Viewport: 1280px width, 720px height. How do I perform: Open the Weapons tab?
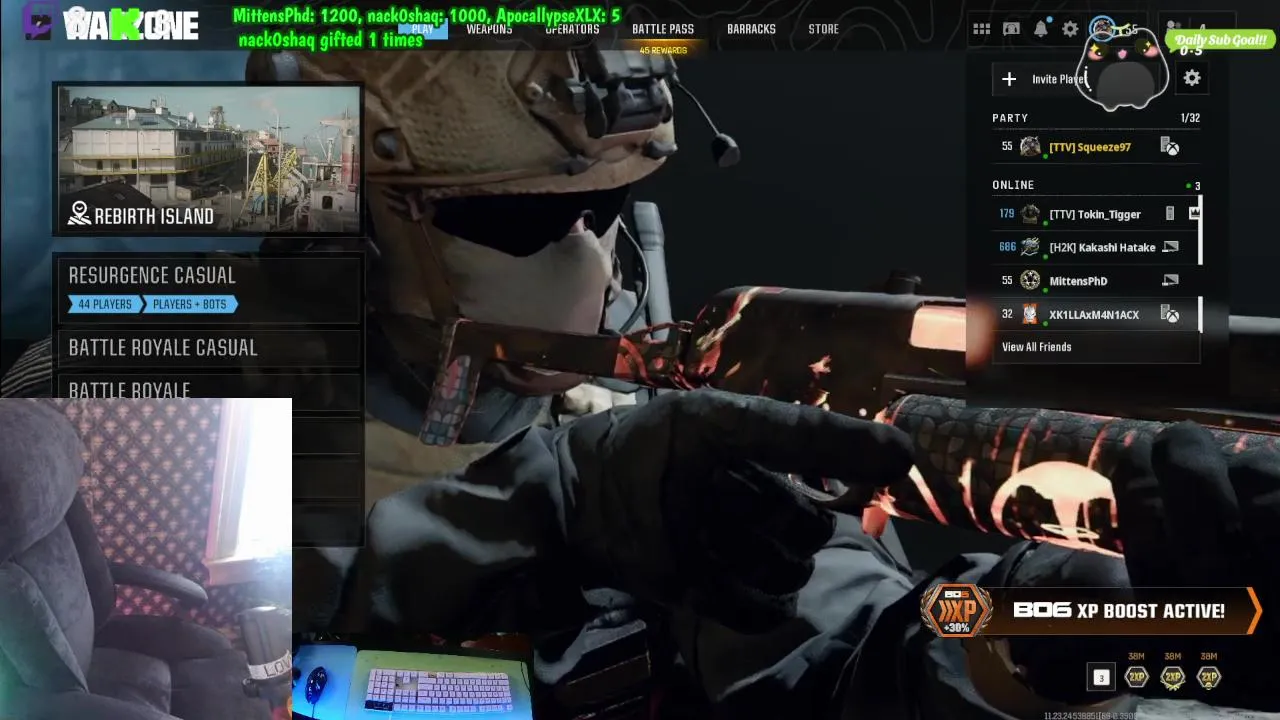pos(489,29)
